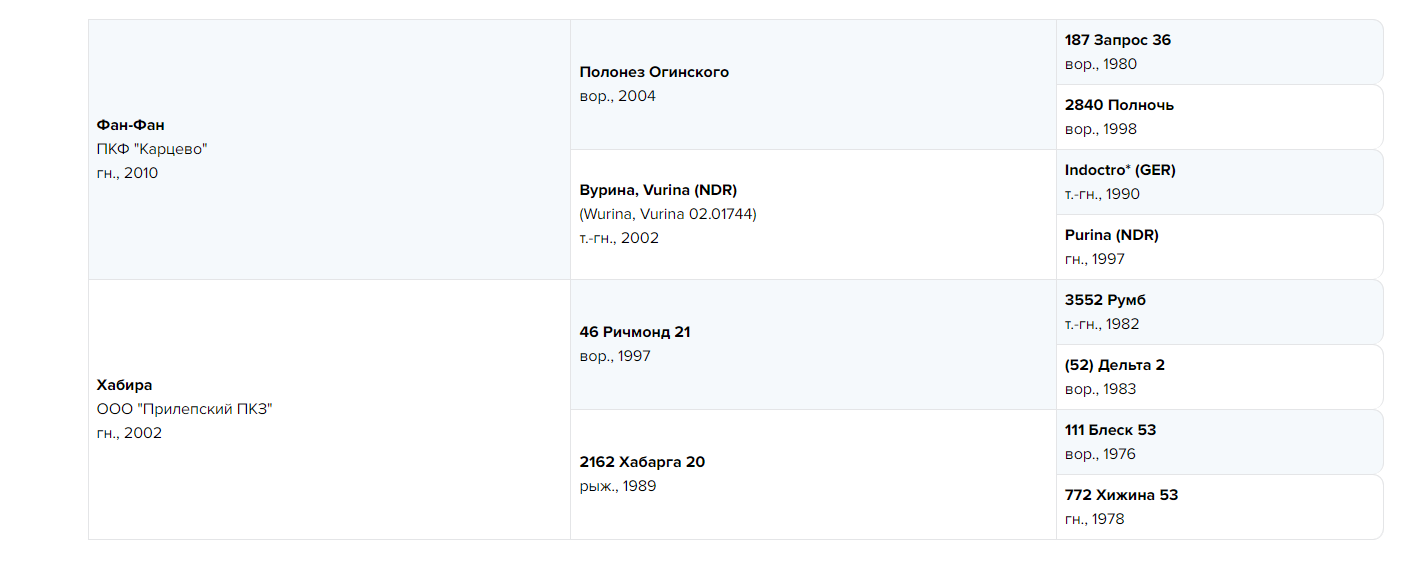Click Indoctro* (GER) ancestor name
Viewport: 1412px width, 562px height.
[1120, 170]
